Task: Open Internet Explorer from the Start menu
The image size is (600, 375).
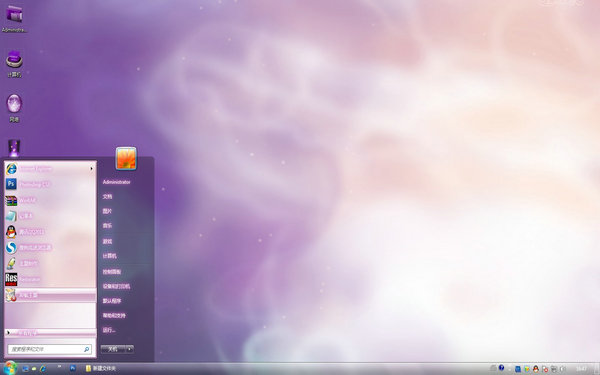Action: pyautogui.click(x=49, y=168)
